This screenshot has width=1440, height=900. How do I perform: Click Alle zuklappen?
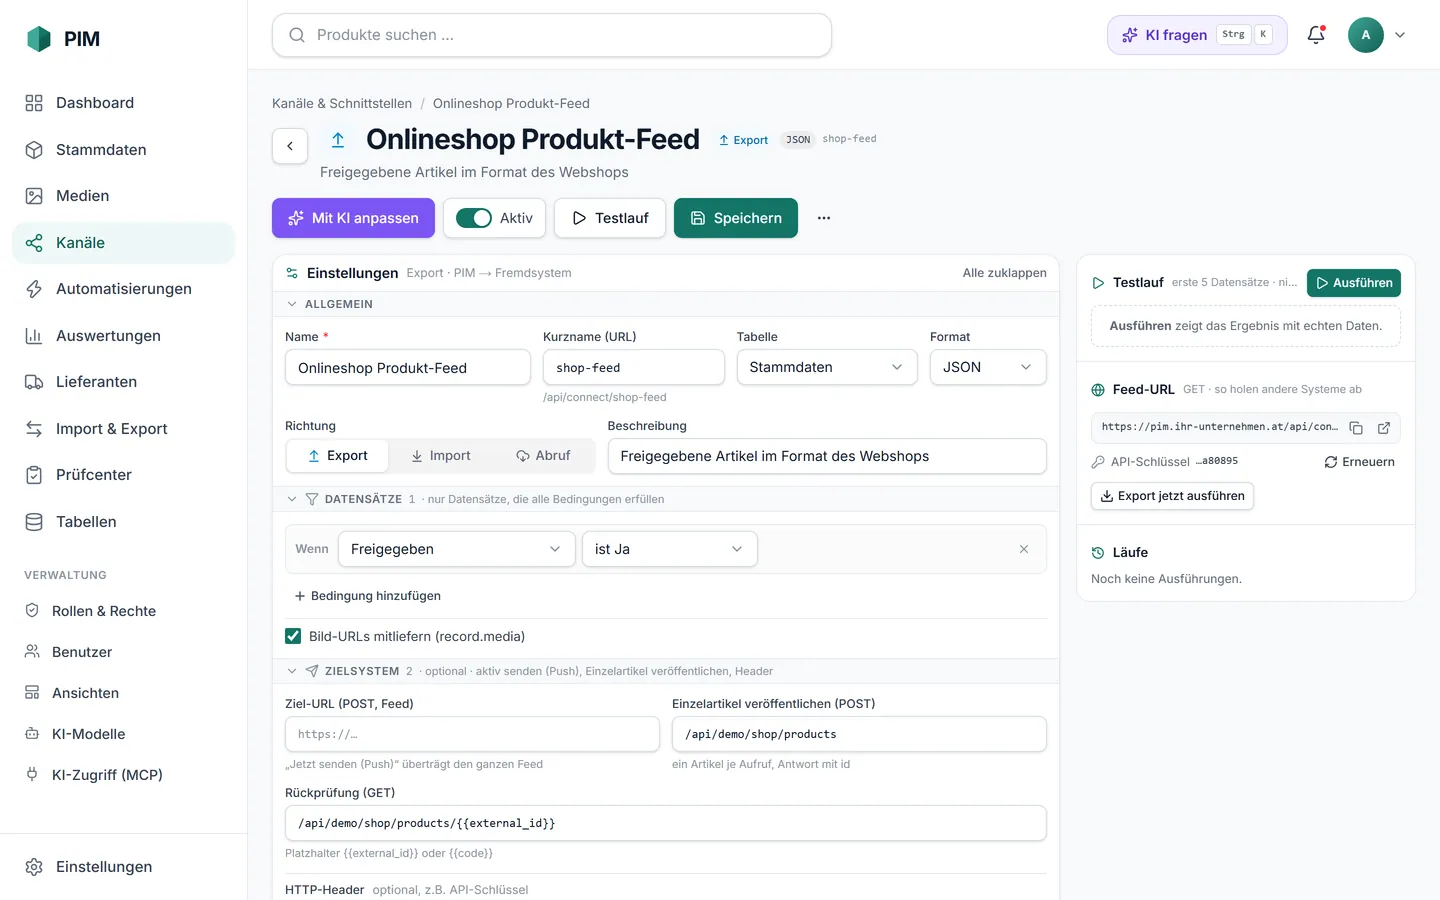1004,273
